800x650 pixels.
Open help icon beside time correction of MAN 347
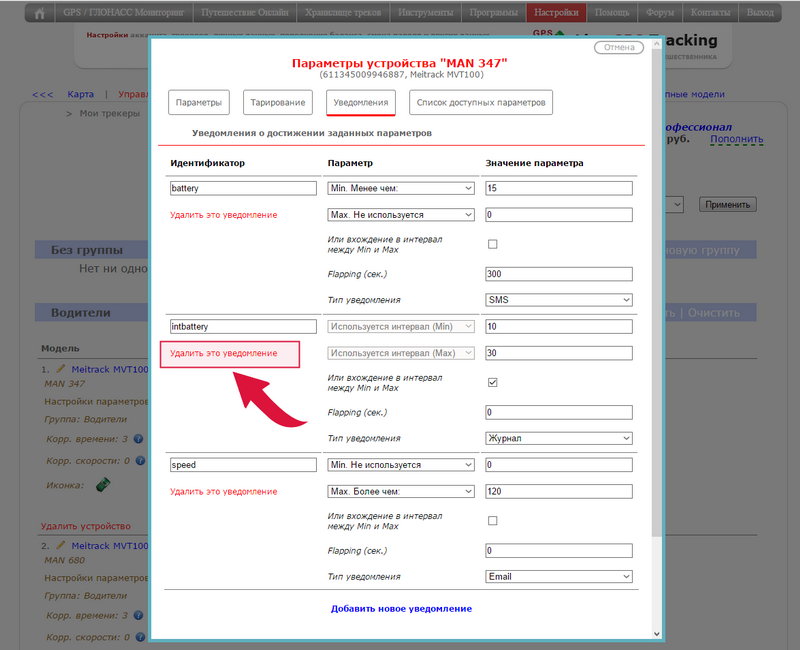pos(139,439)
